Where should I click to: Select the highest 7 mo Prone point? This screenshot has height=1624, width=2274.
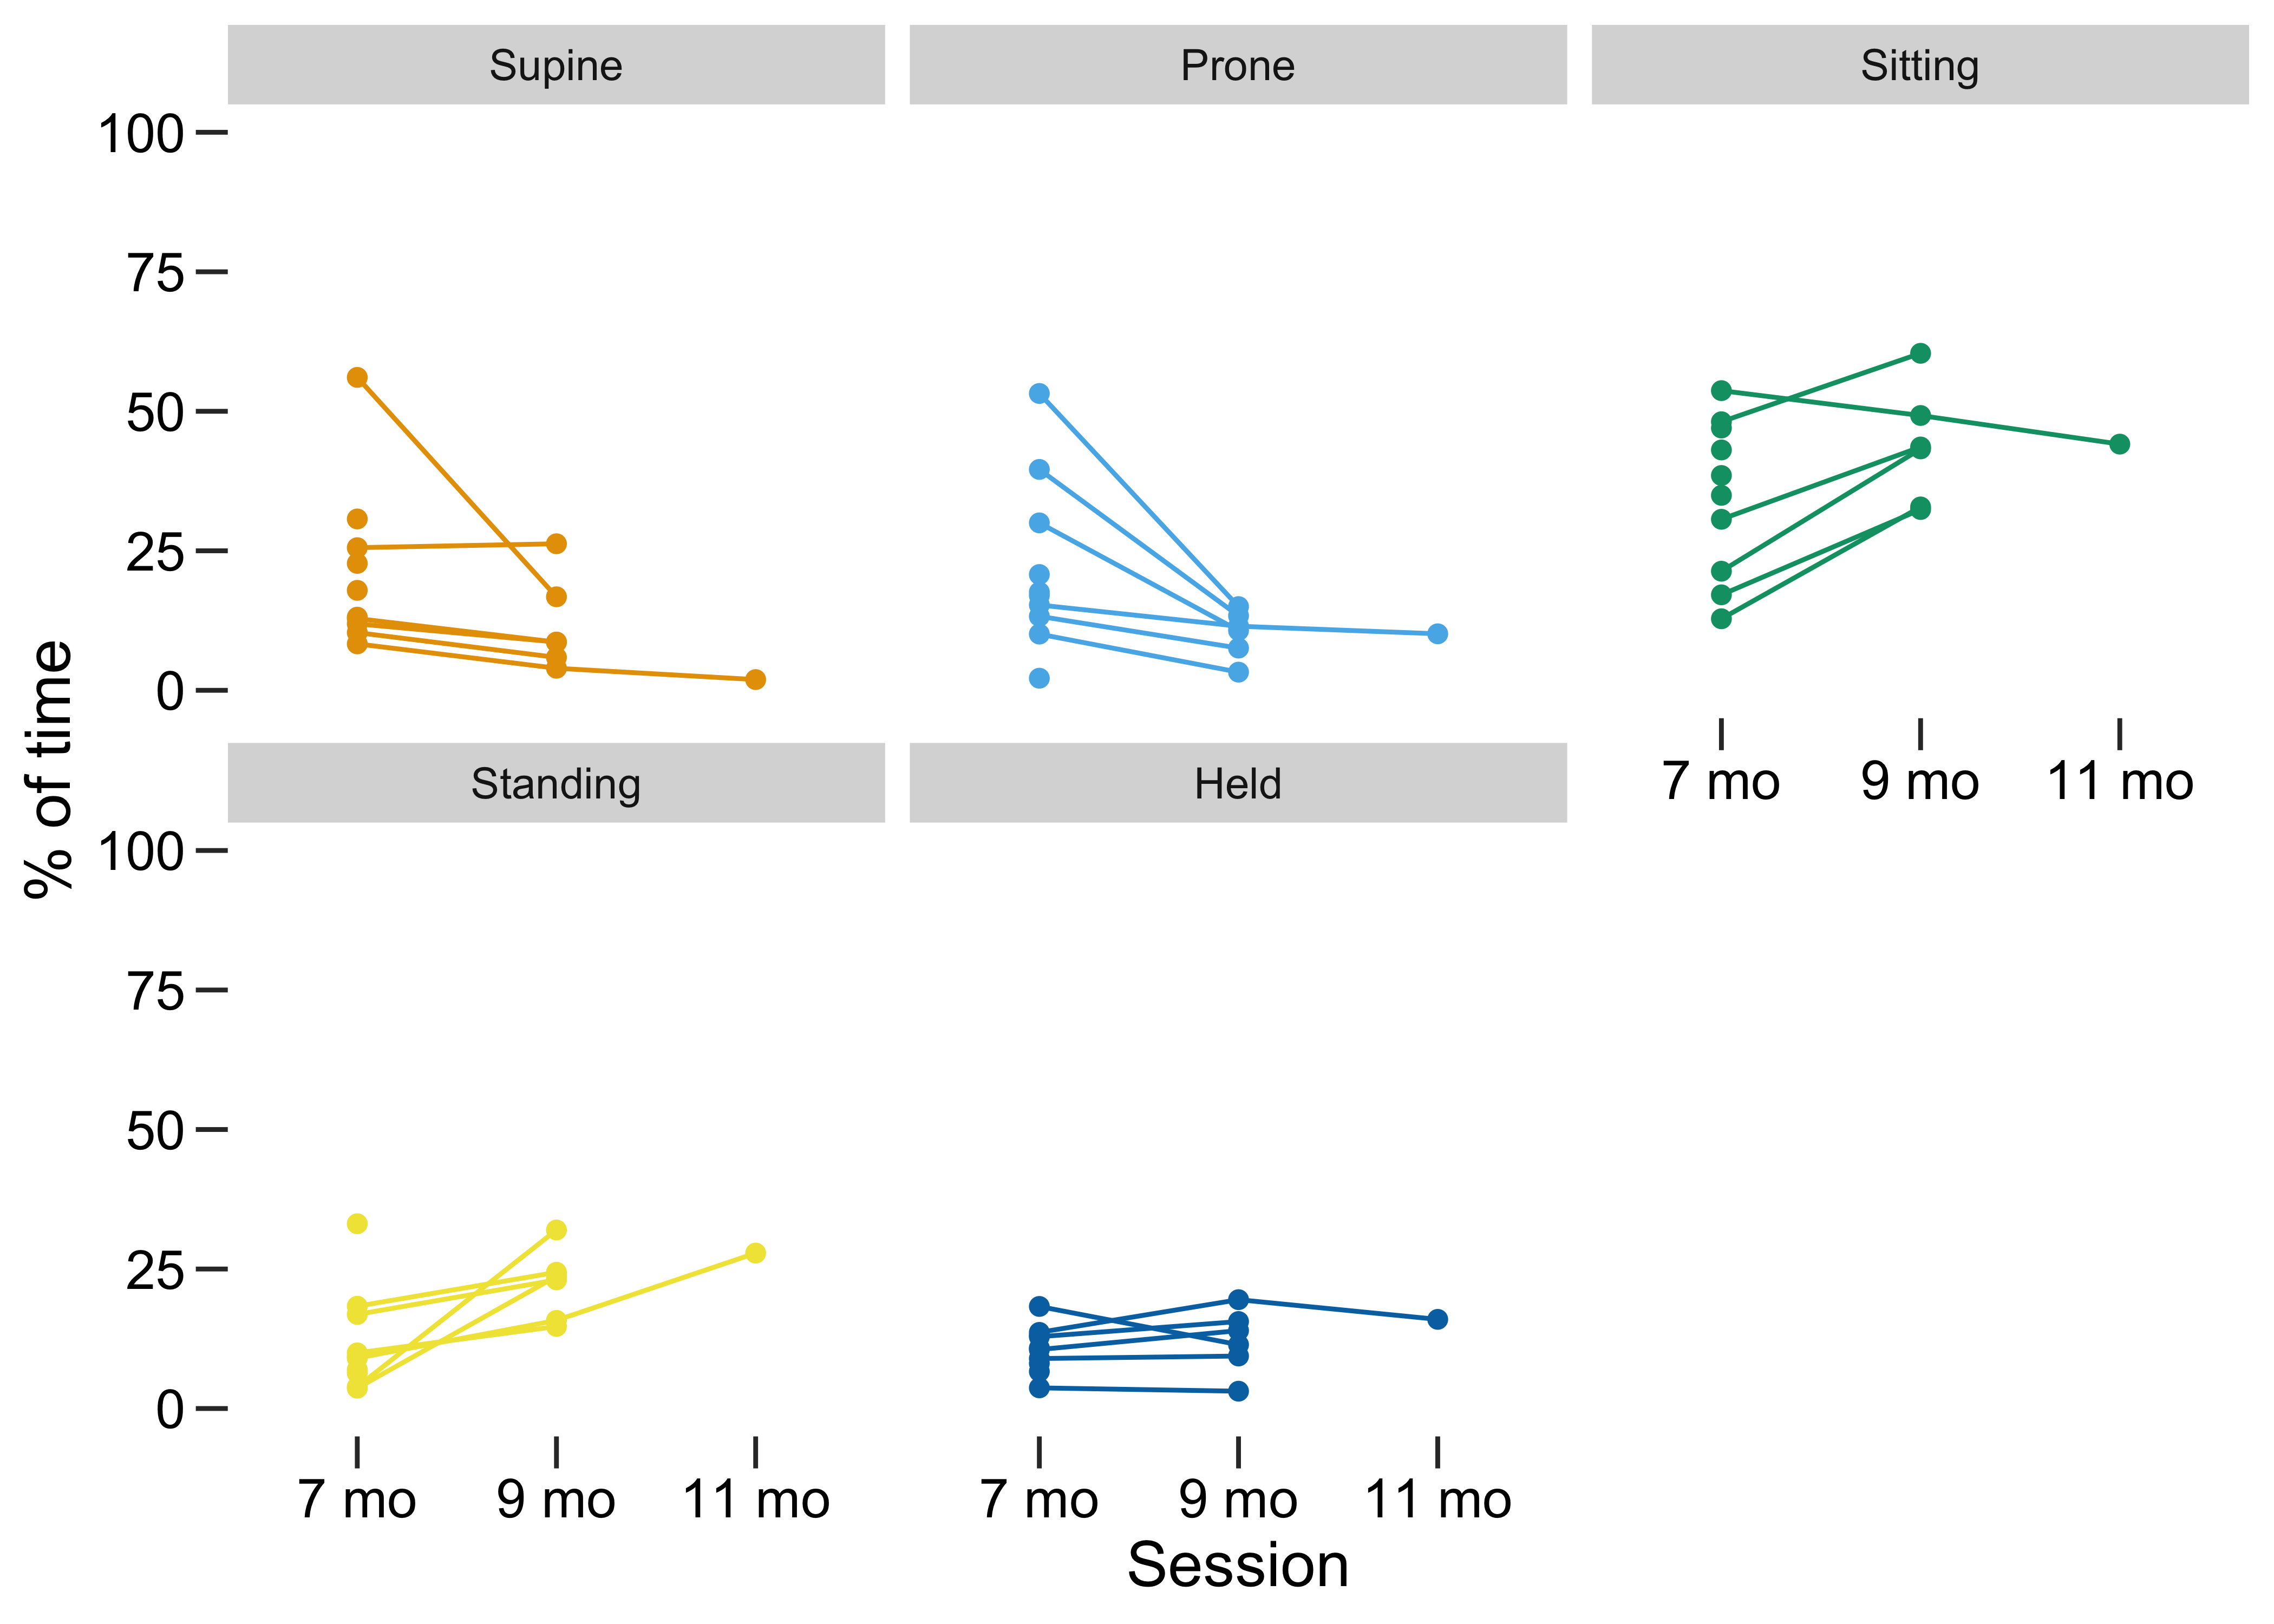[1039, 394]
